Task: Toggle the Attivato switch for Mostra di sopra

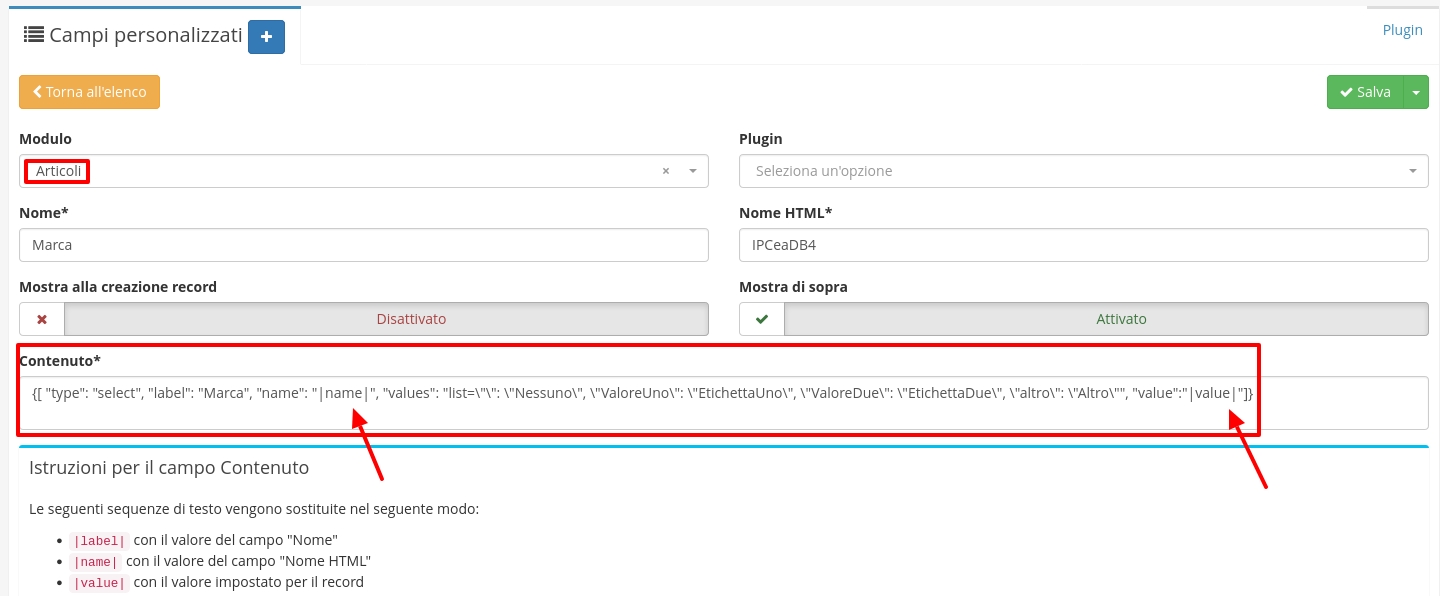Action: (1106, 320)
